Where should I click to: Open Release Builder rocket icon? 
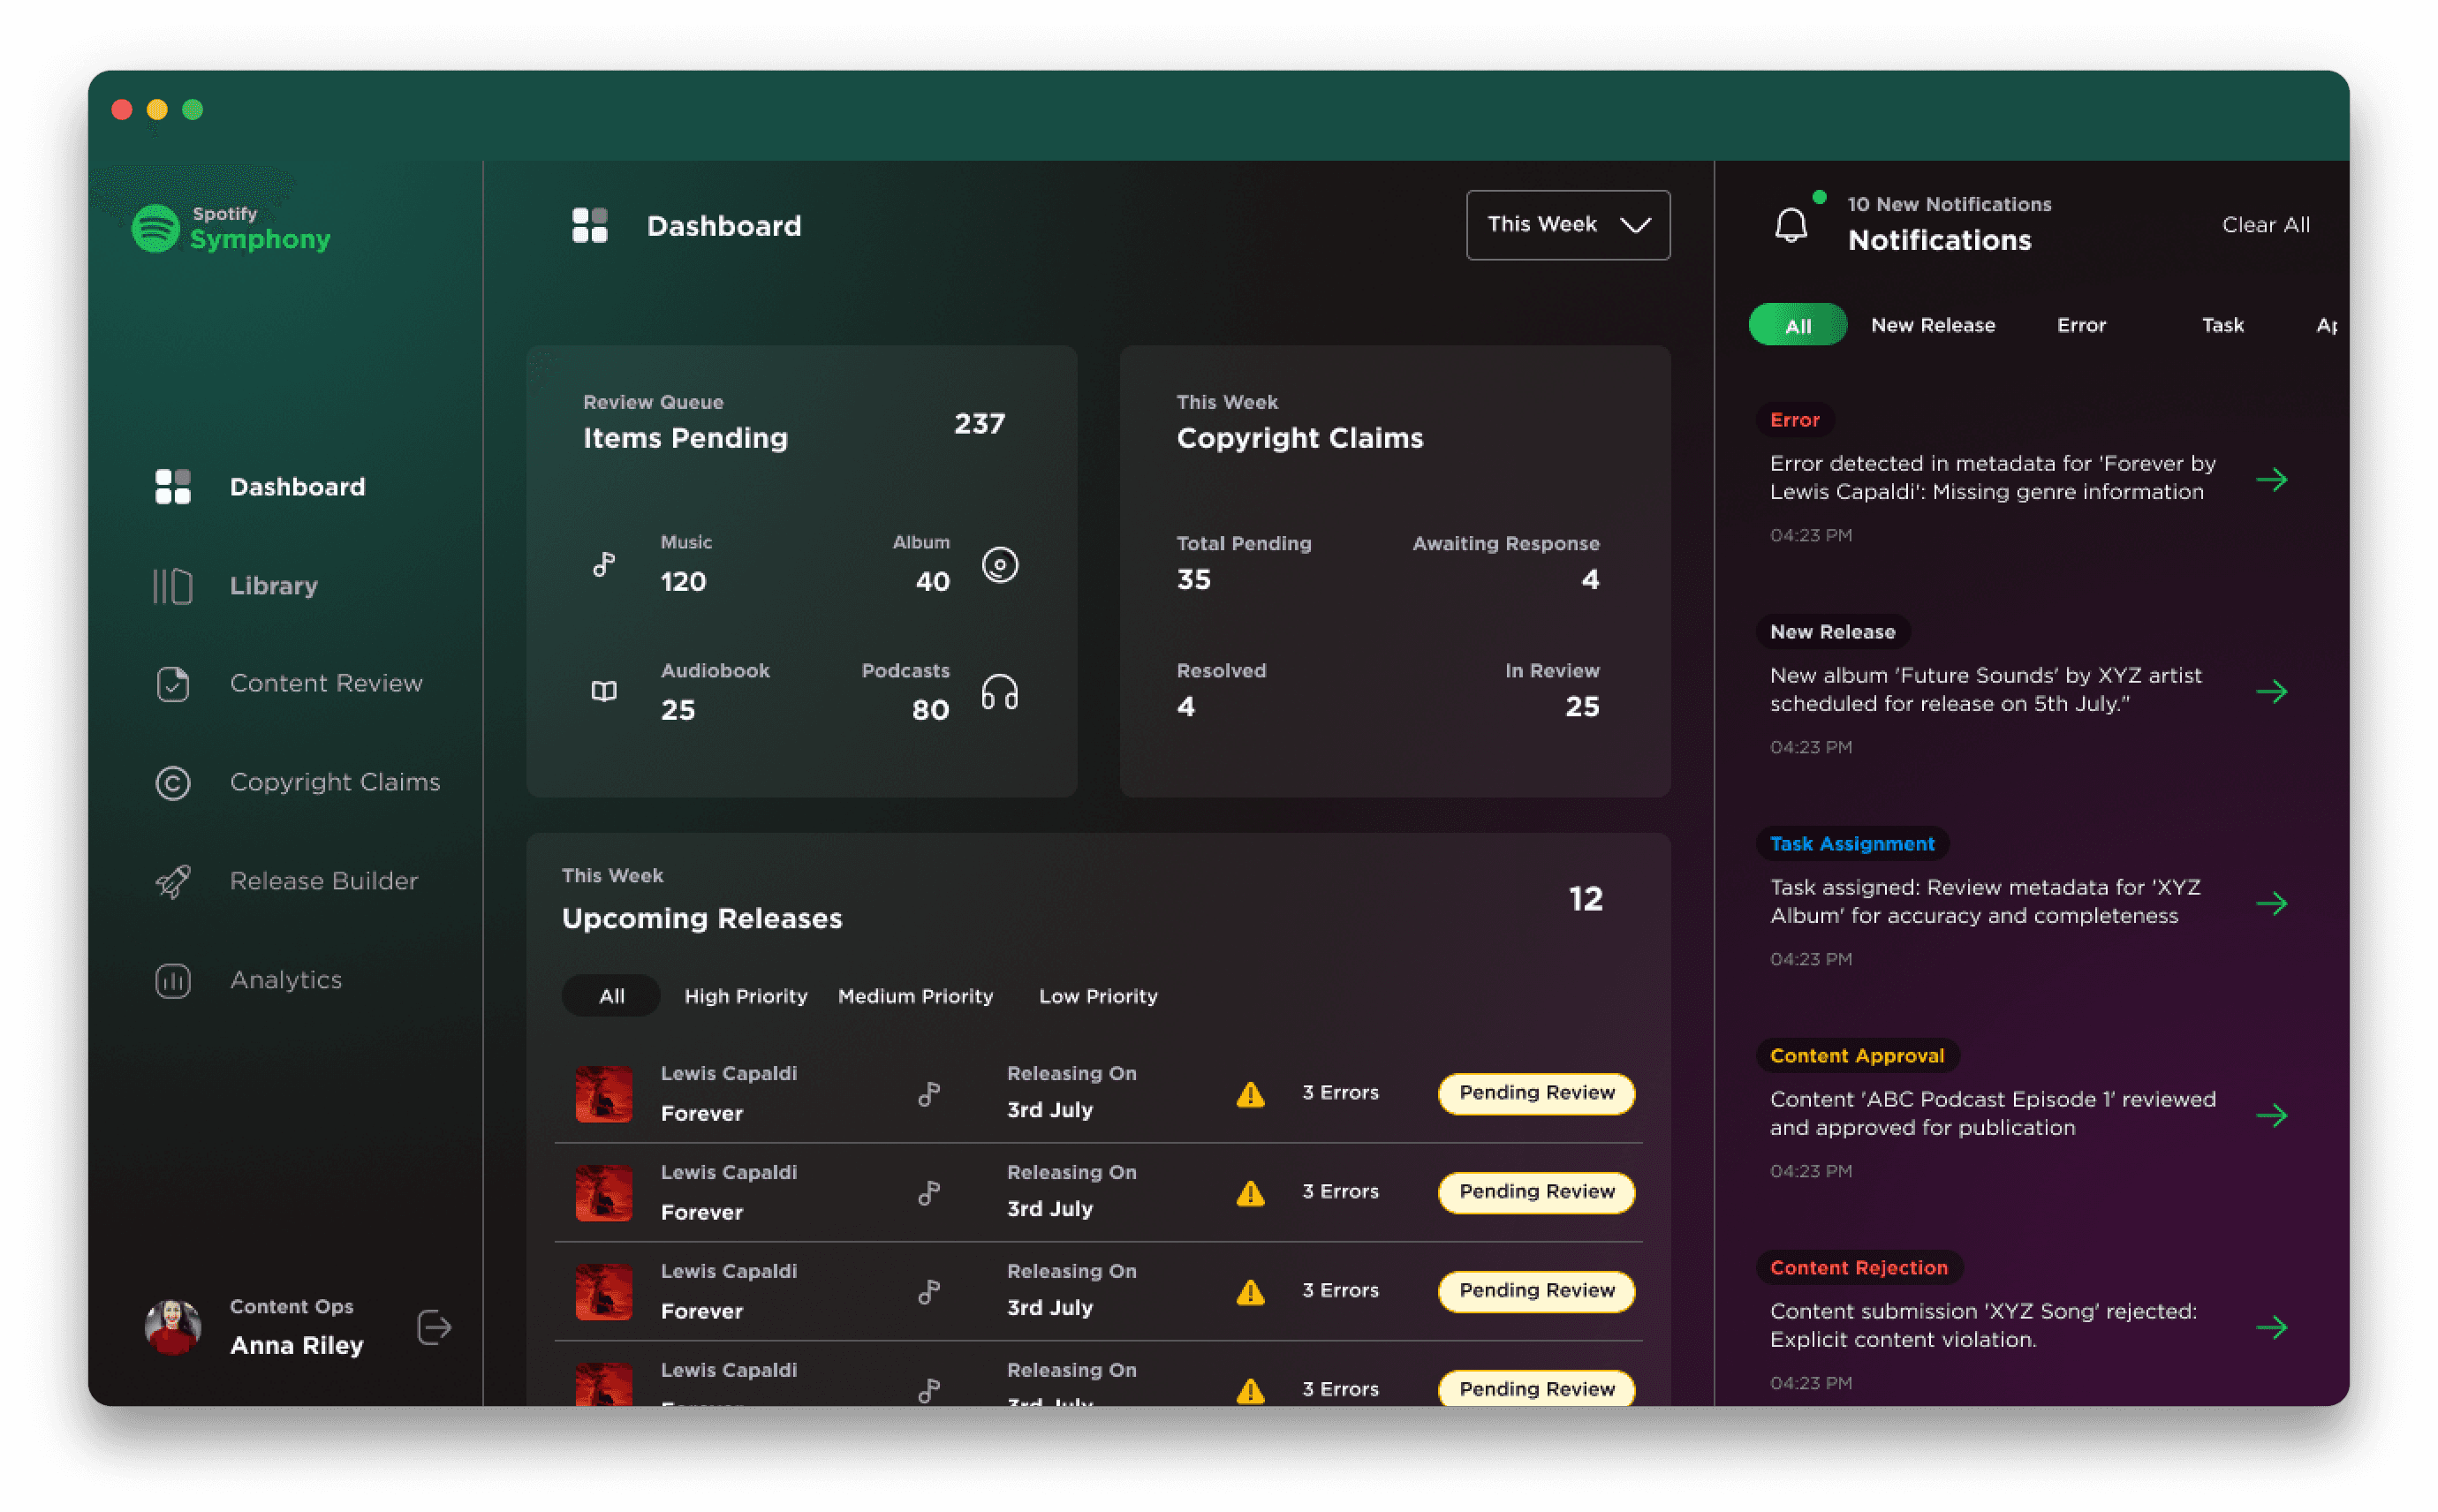[172, 881]
